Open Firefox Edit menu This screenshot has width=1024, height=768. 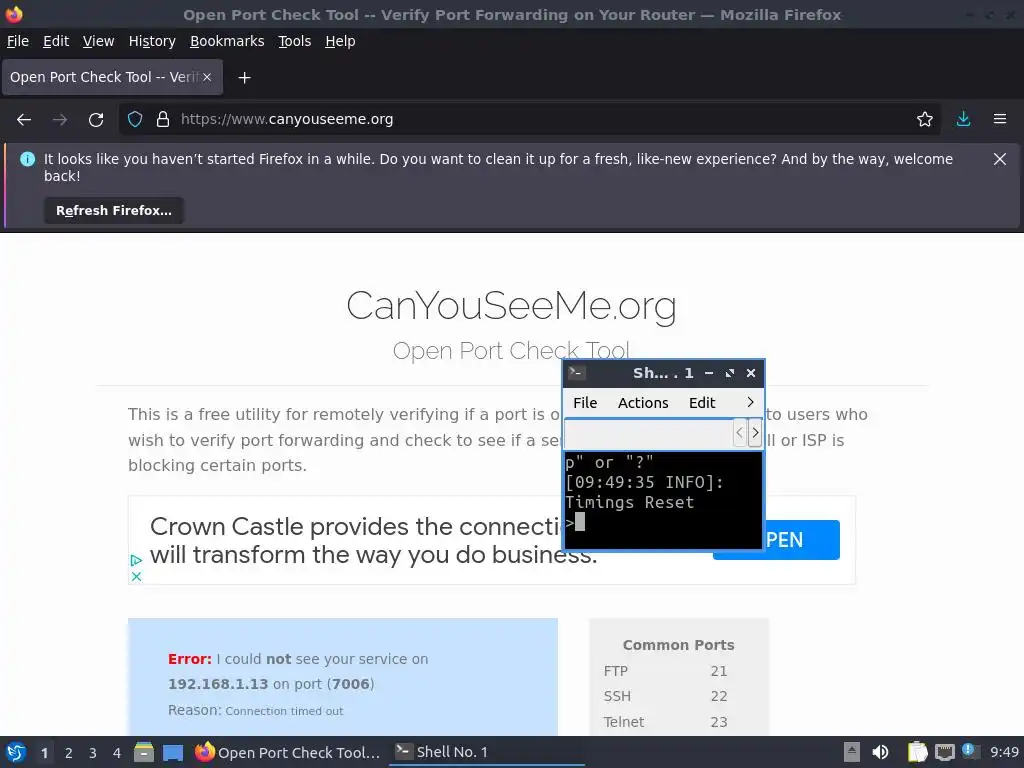pos(56,41)
